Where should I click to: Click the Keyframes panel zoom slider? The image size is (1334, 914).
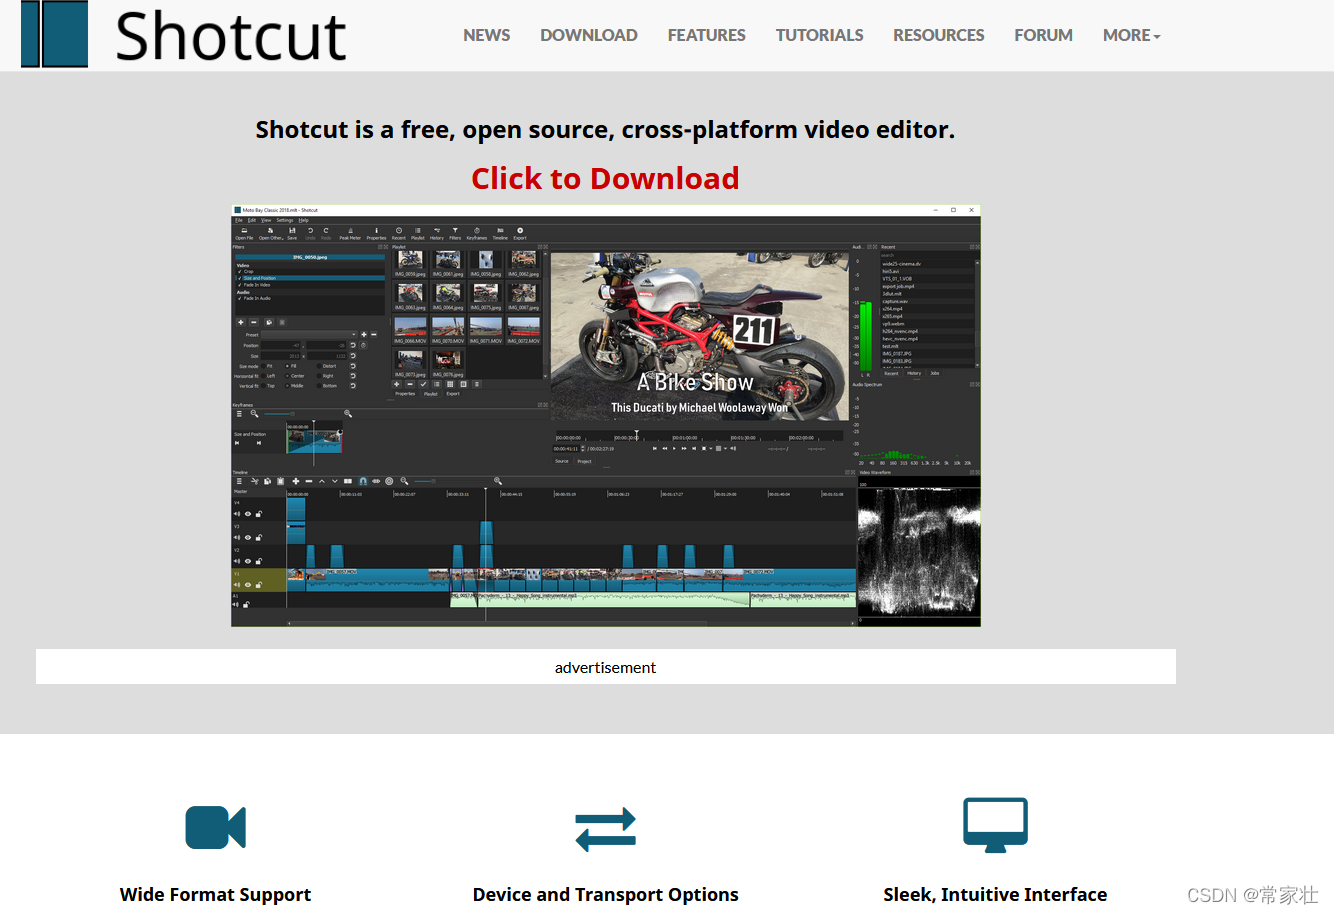(x=302, y=413)
